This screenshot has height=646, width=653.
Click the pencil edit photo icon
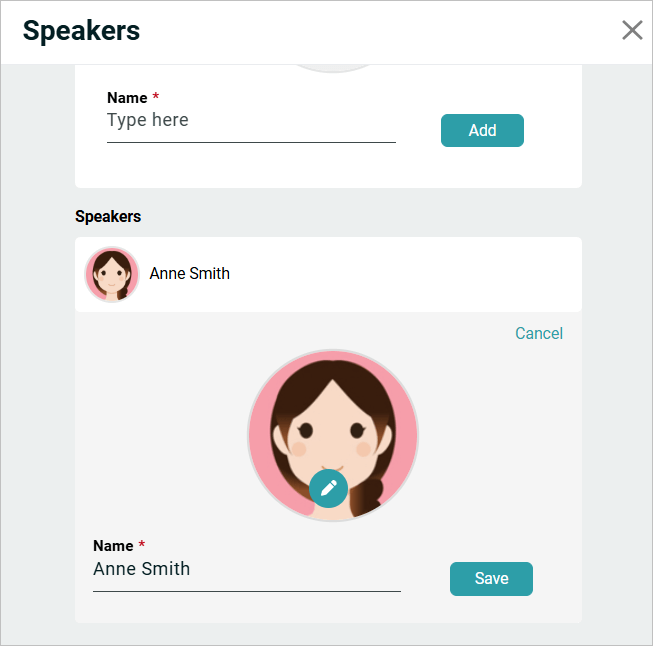pyautogui.click(x=328, y=488)
